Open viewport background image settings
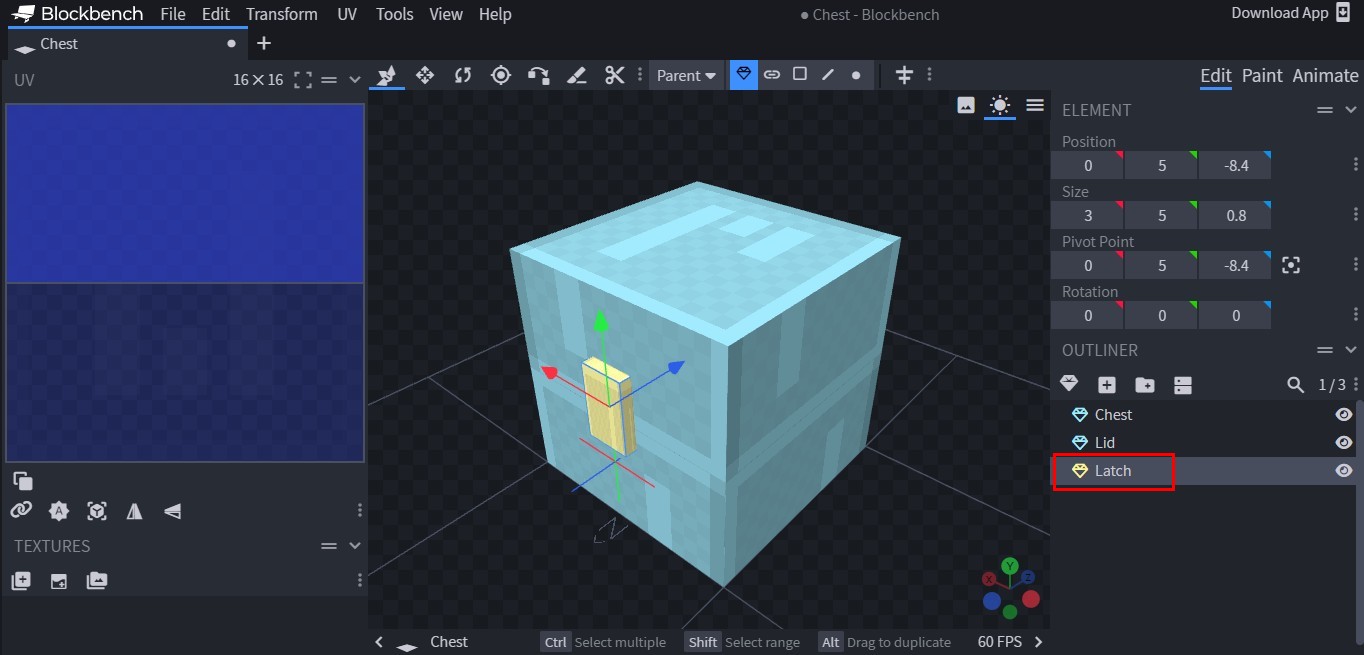The image size is (1364, 655). (x=966, y=105)
